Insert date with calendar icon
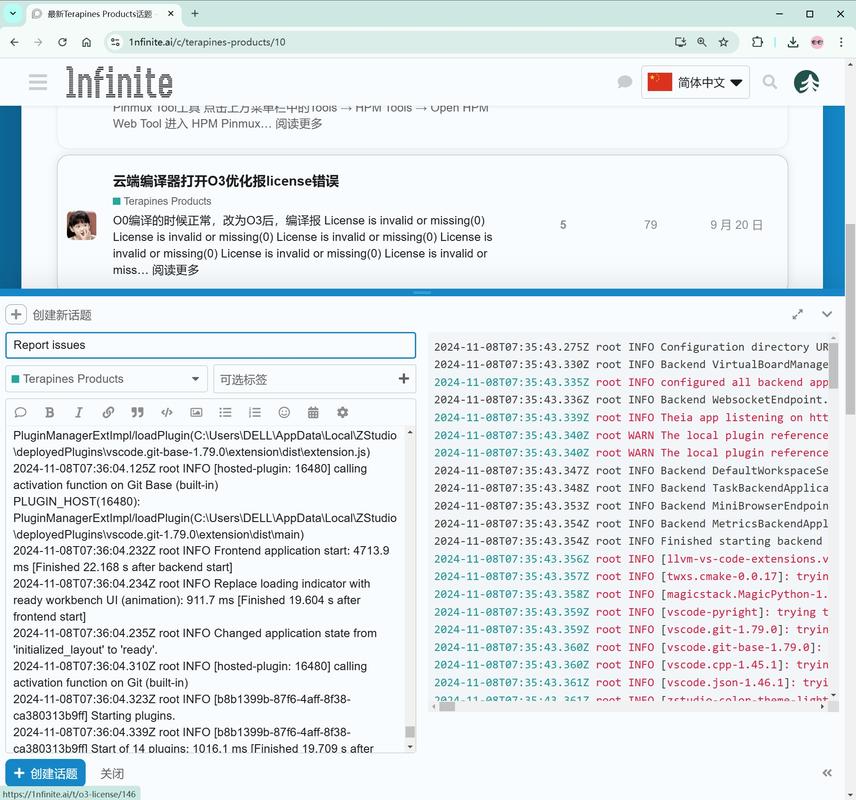Screen dimensions: 856x800 pyautogui.click(x=313, y=412)
